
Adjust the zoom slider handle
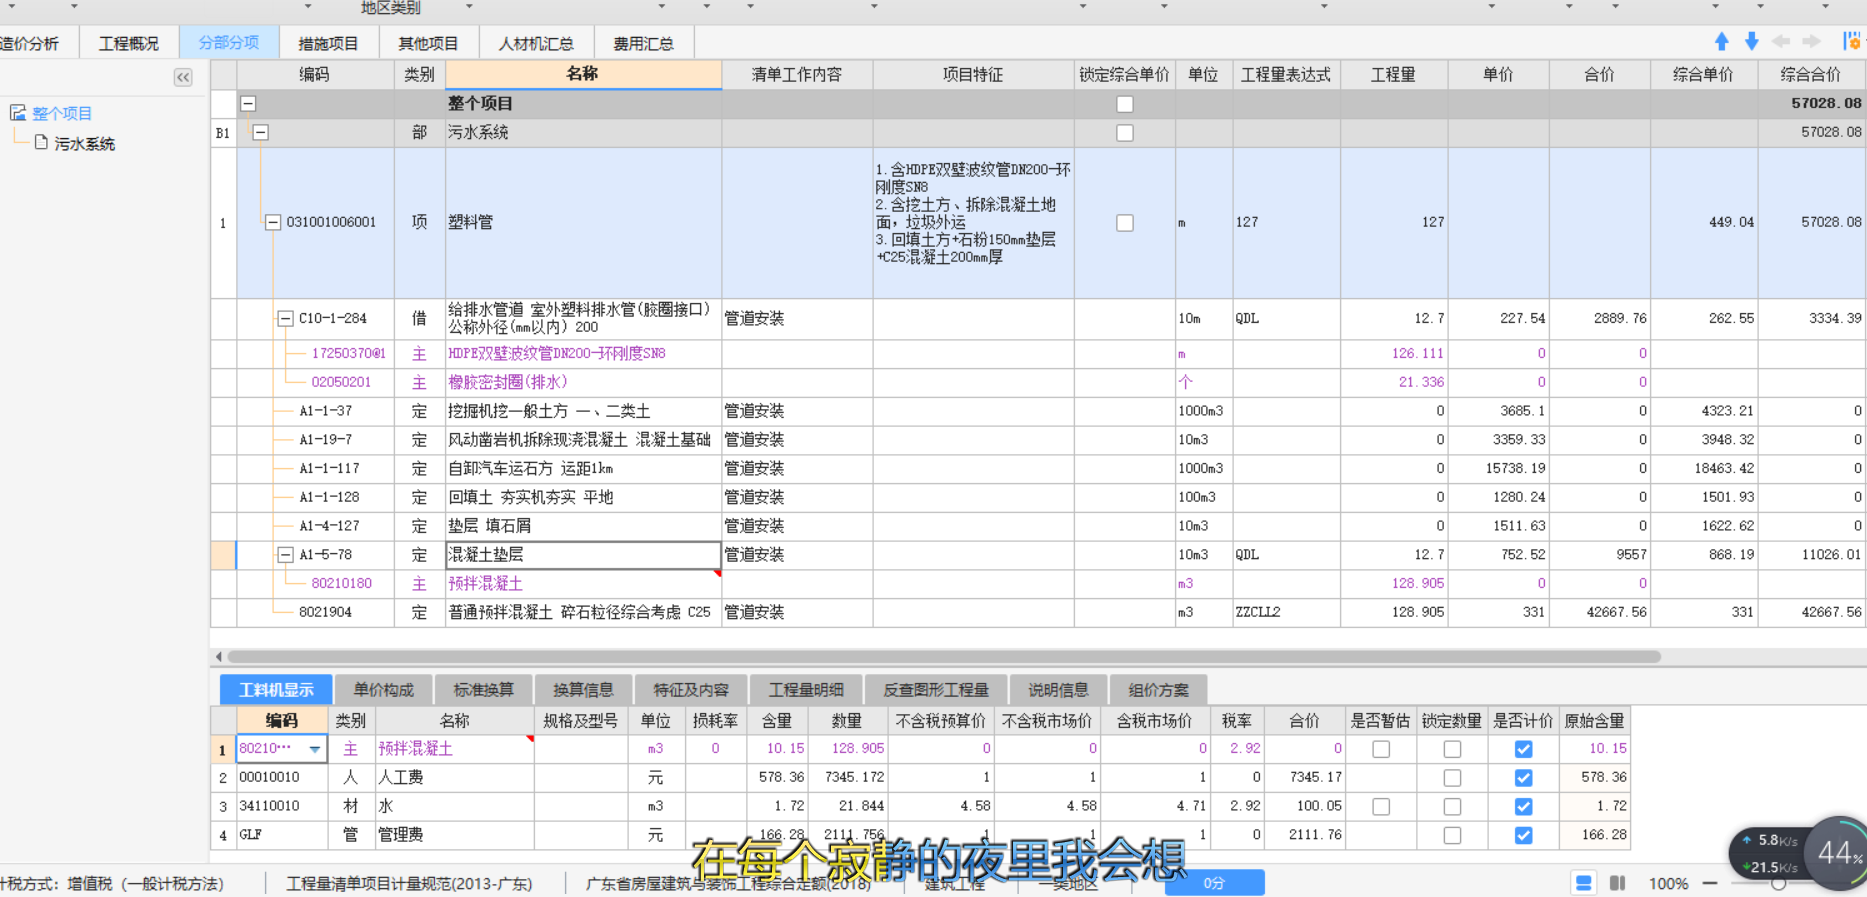click(1779, 885)
